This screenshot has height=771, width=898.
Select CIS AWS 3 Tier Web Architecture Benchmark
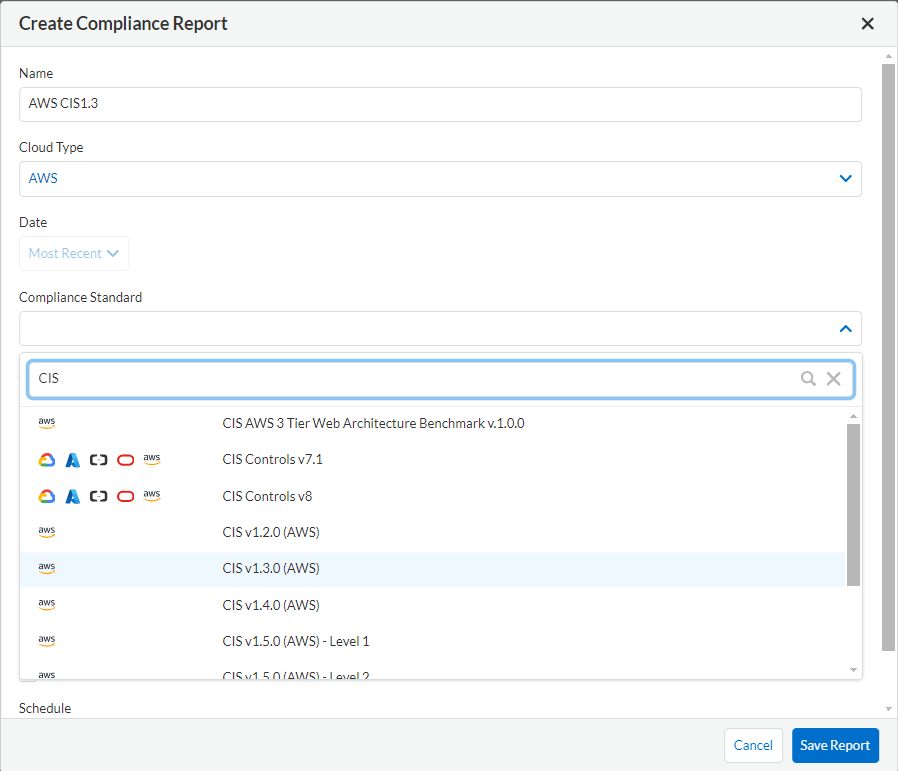coord(432,423)
